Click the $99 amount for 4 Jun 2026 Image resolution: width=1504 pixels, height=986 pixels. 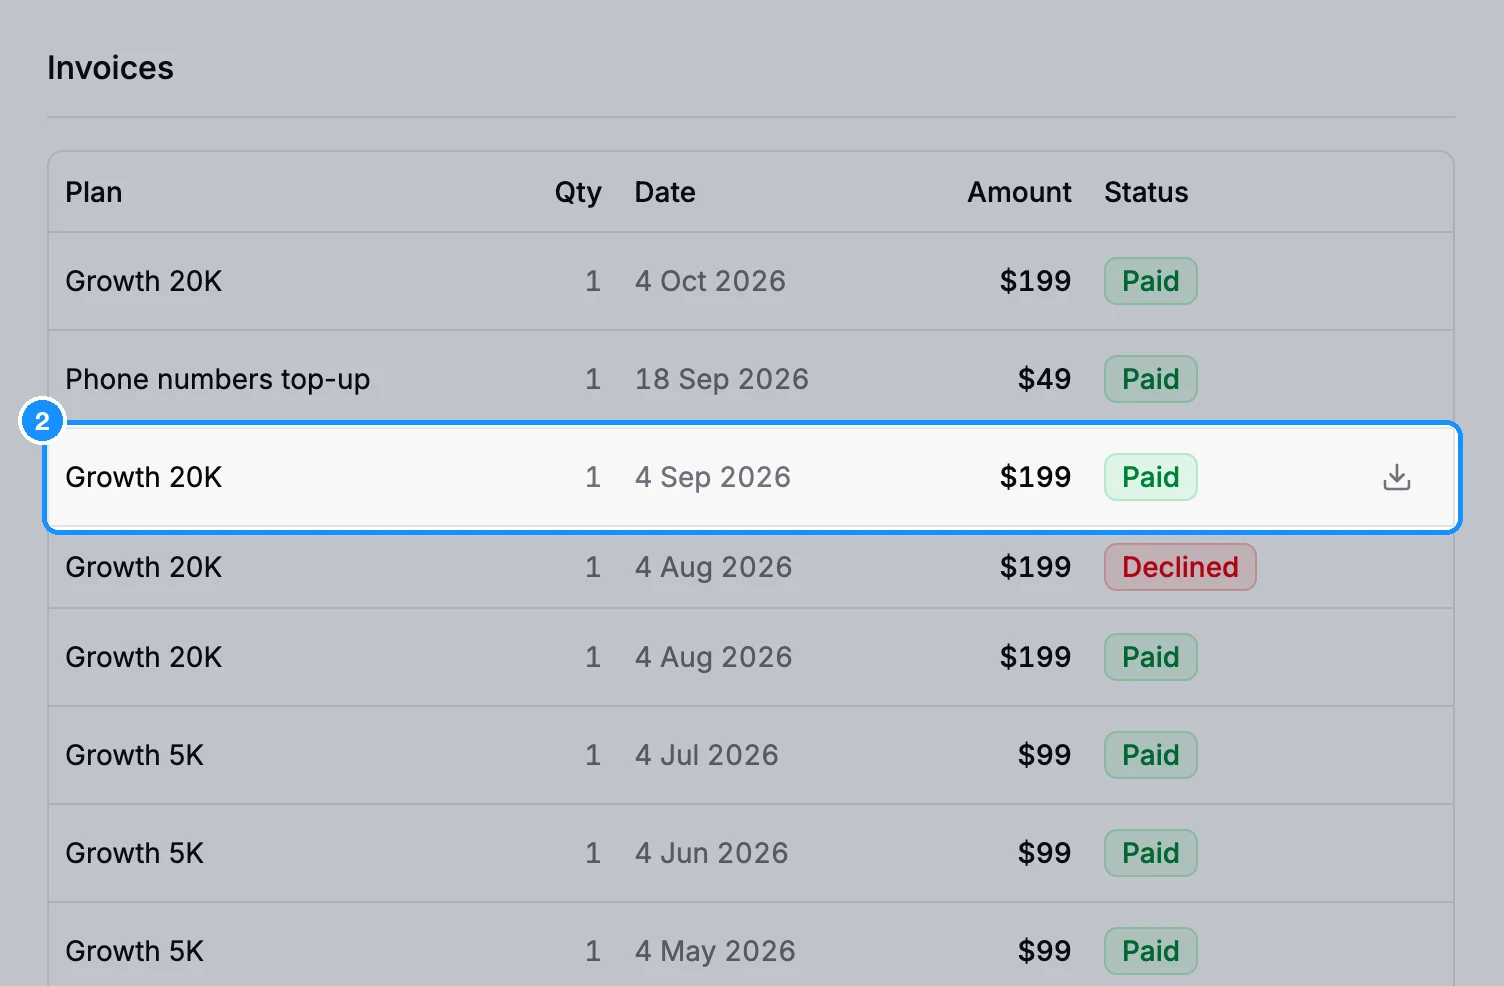1044,853
